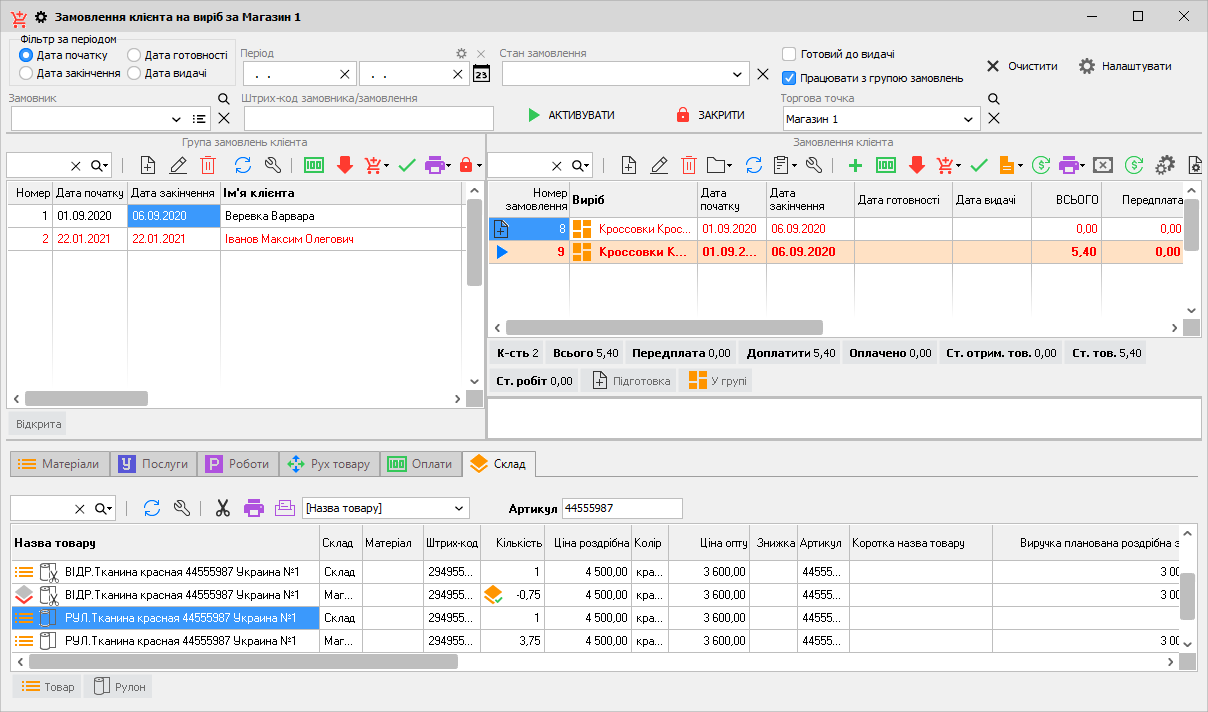Expand the Торгова точка combo box
This screenshot has width=1208, height=712.
(x=968, y=119)
